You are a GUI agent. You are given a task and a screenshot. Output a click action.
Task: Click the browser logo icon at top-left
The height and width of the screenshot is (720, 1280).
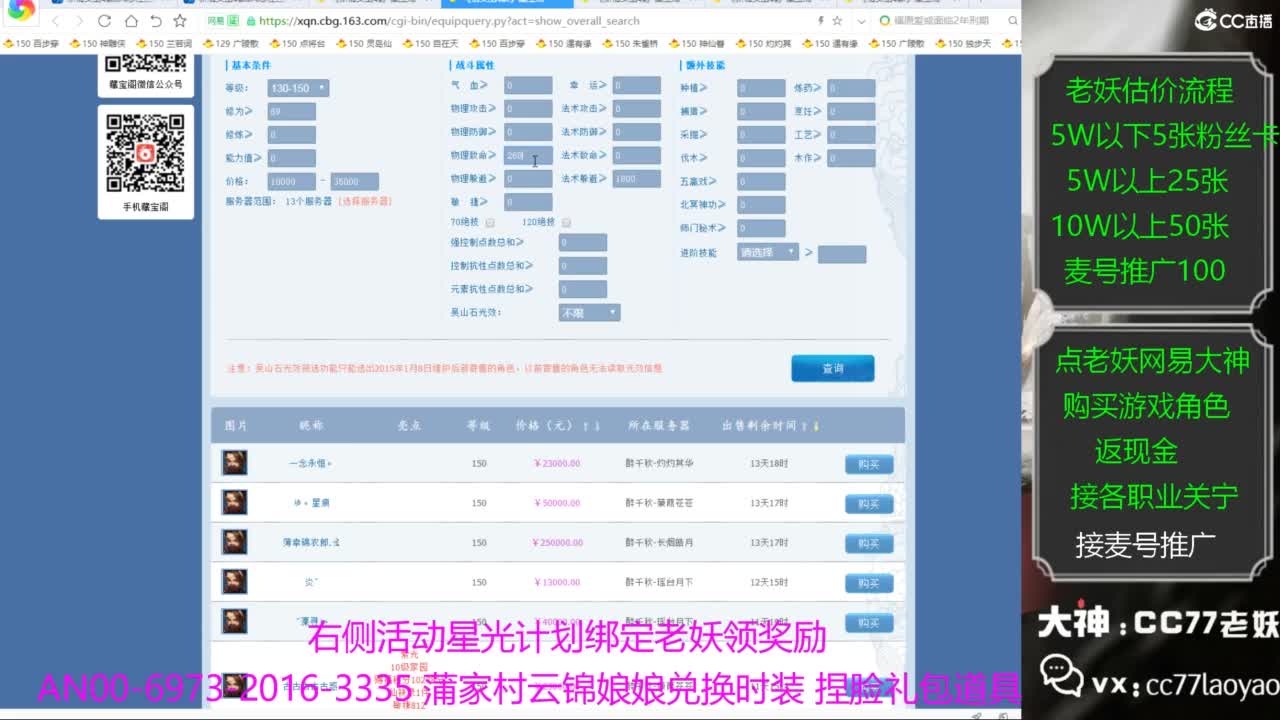point(21,11)
